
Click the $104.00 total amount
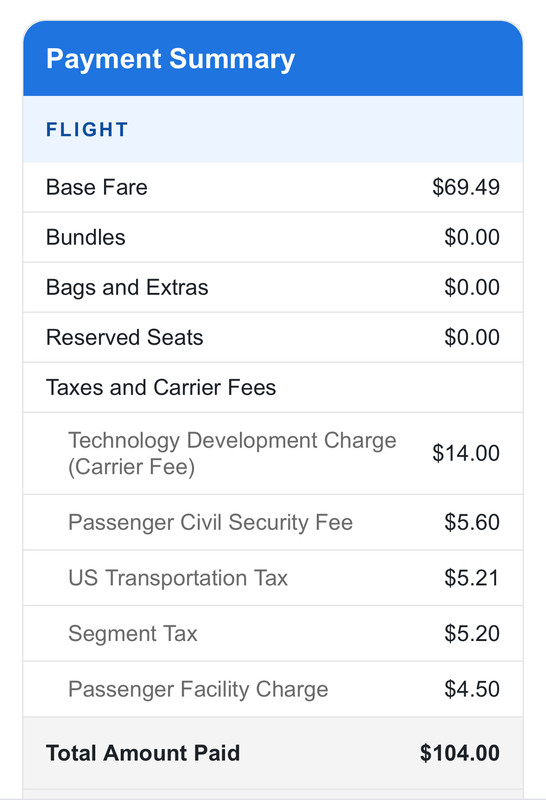tap(460, 753)
